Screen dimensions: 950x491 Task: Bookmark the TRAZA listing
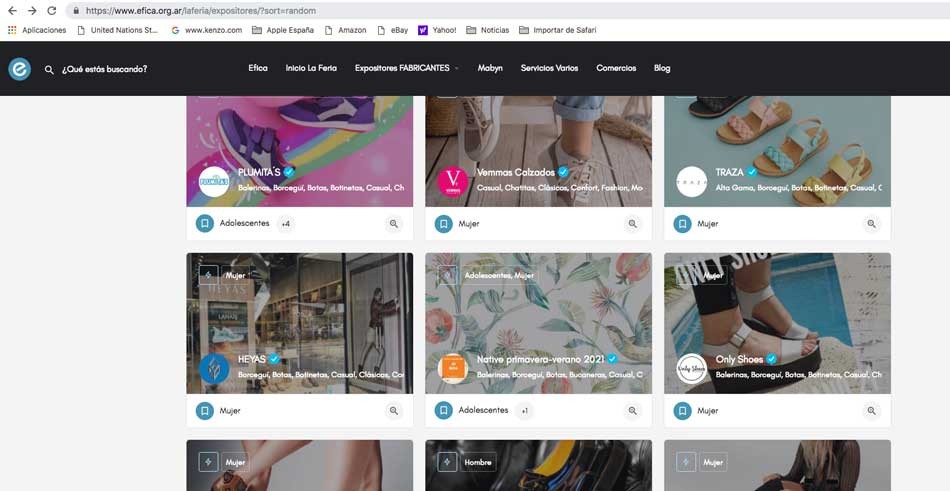pos(682,224)
